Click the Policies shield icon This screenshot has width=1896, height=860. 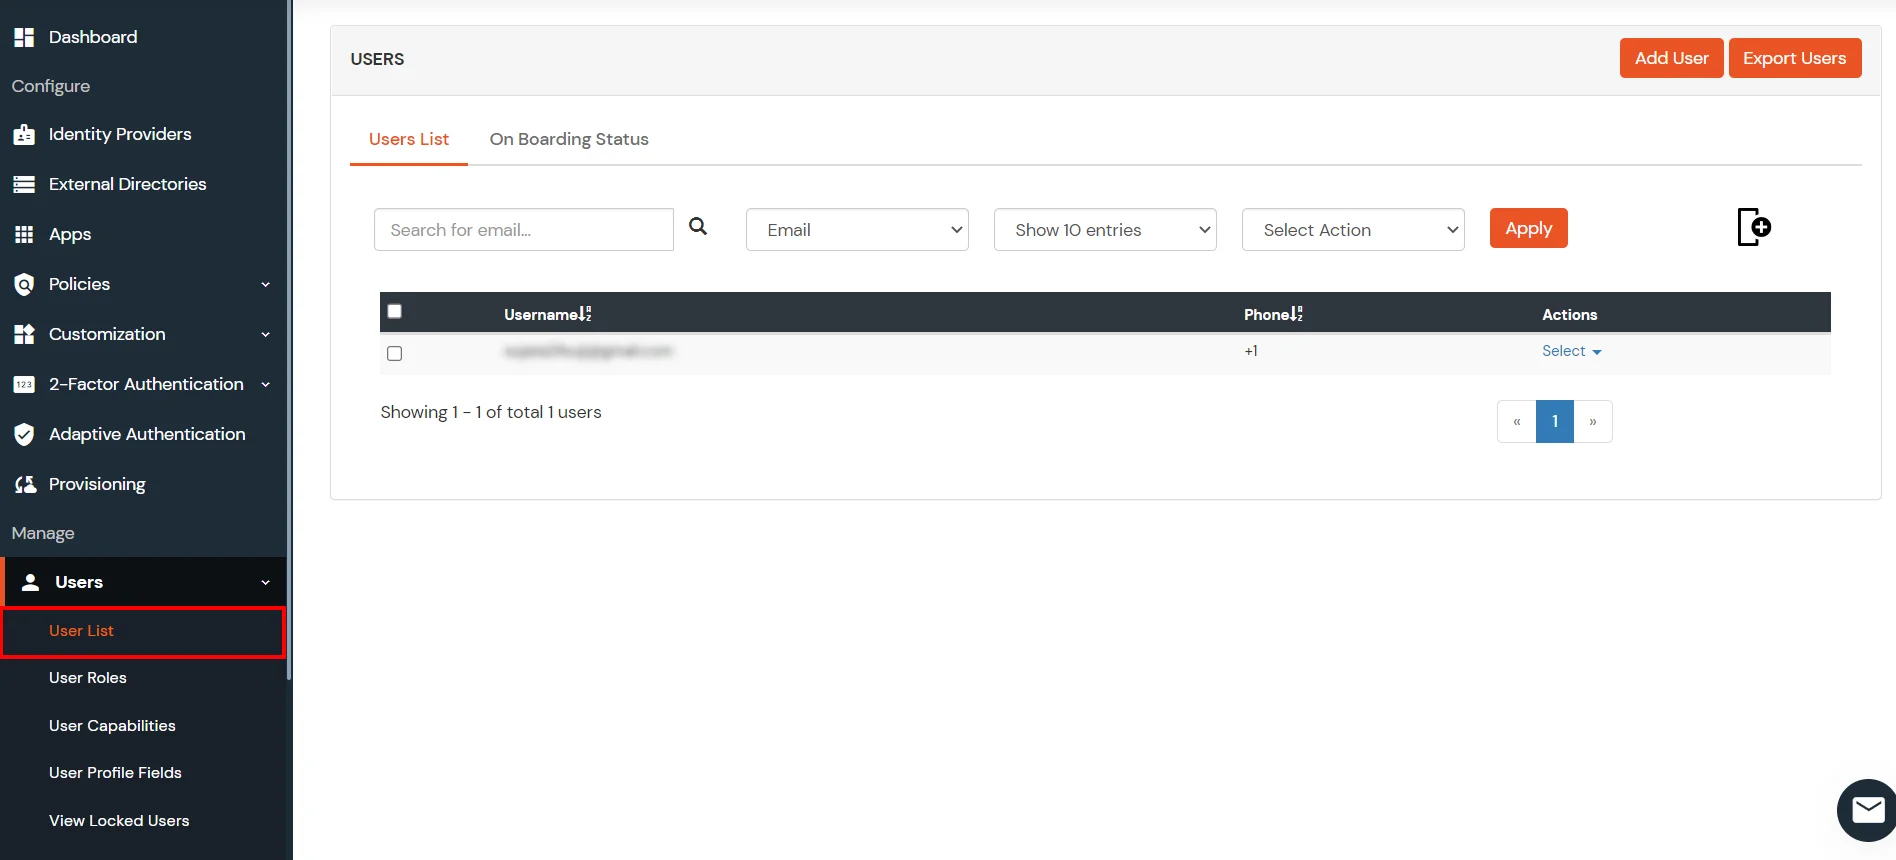tap(24, 284)
